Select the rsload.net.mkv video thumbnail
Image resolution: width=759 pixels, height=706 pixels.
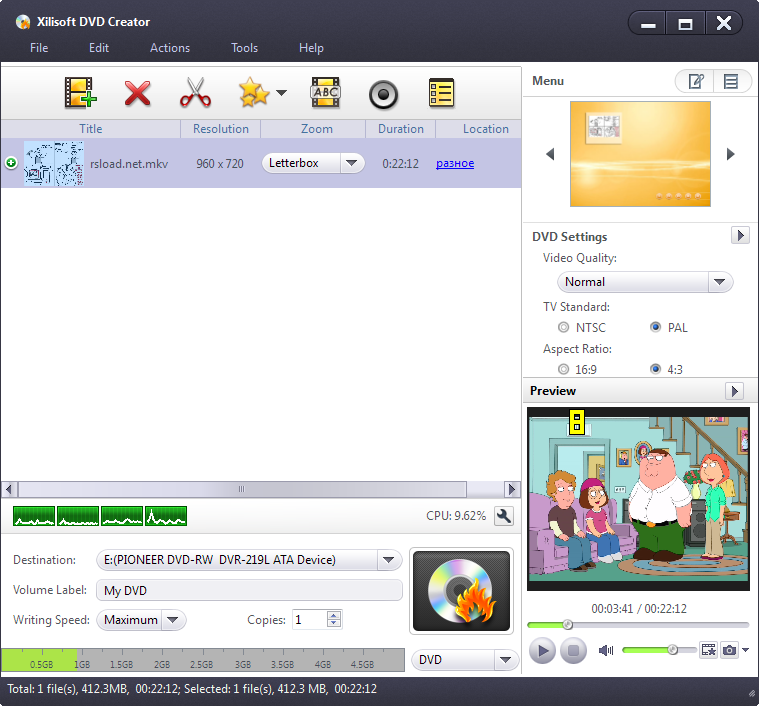point(54,163)
